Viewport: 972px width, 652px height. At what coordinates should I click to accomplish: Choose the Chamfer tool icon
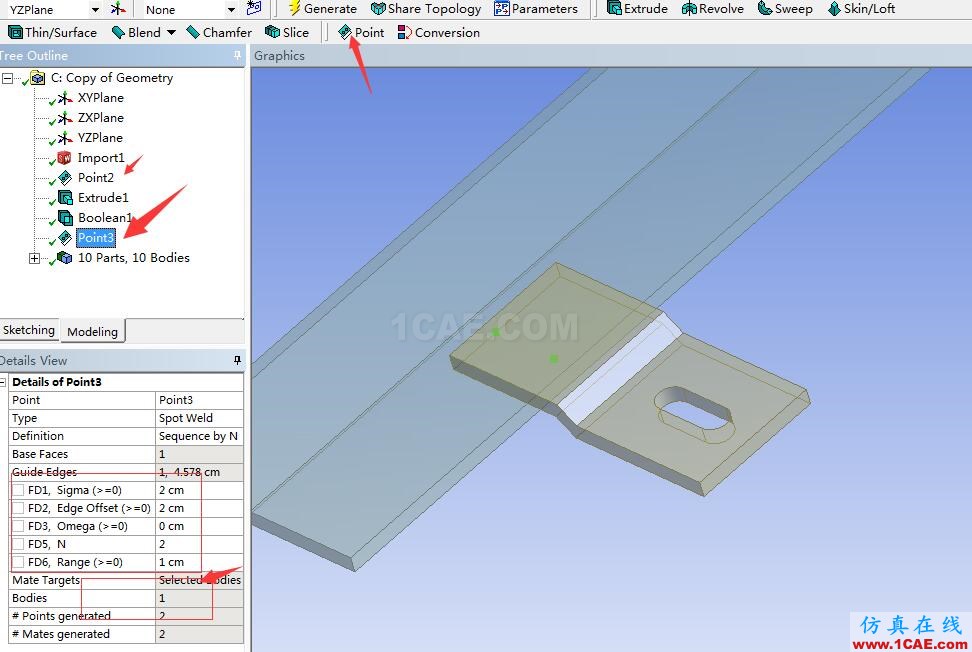point(193,32)
